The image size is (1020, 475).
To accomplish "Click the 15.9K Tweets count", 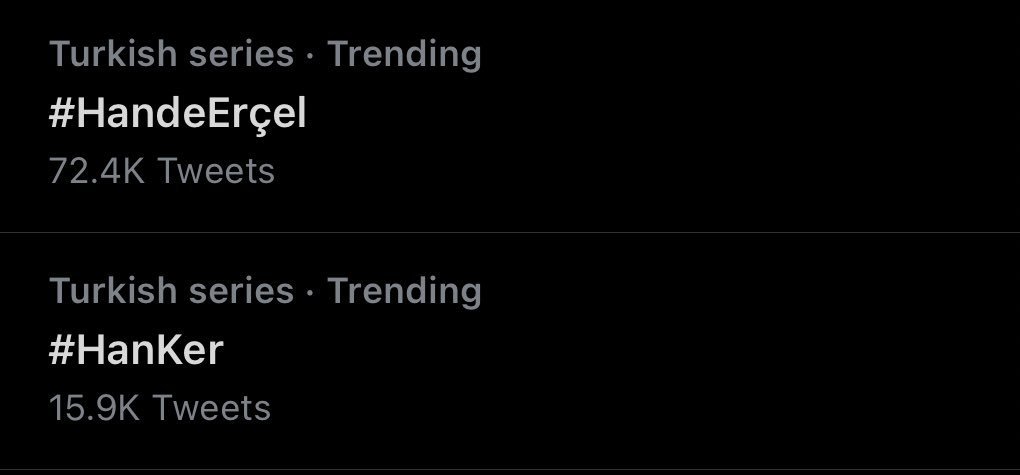I will click(x=159, y=408).
